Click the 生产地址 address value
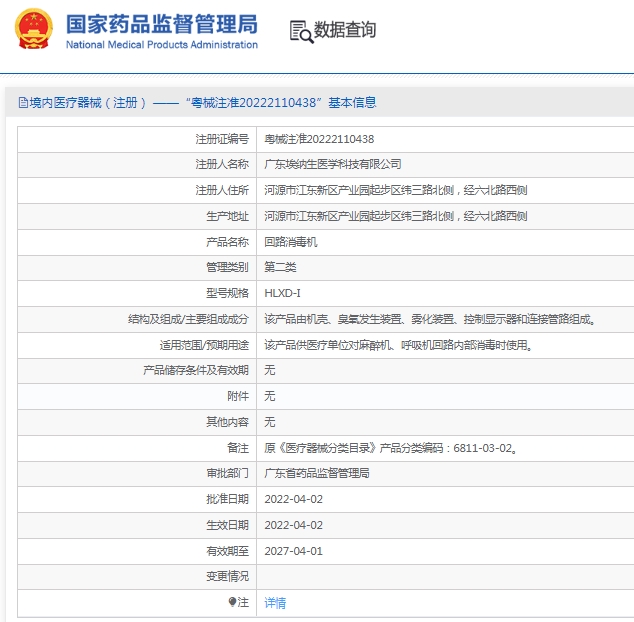The image size is (634, 622). (396, 216)
